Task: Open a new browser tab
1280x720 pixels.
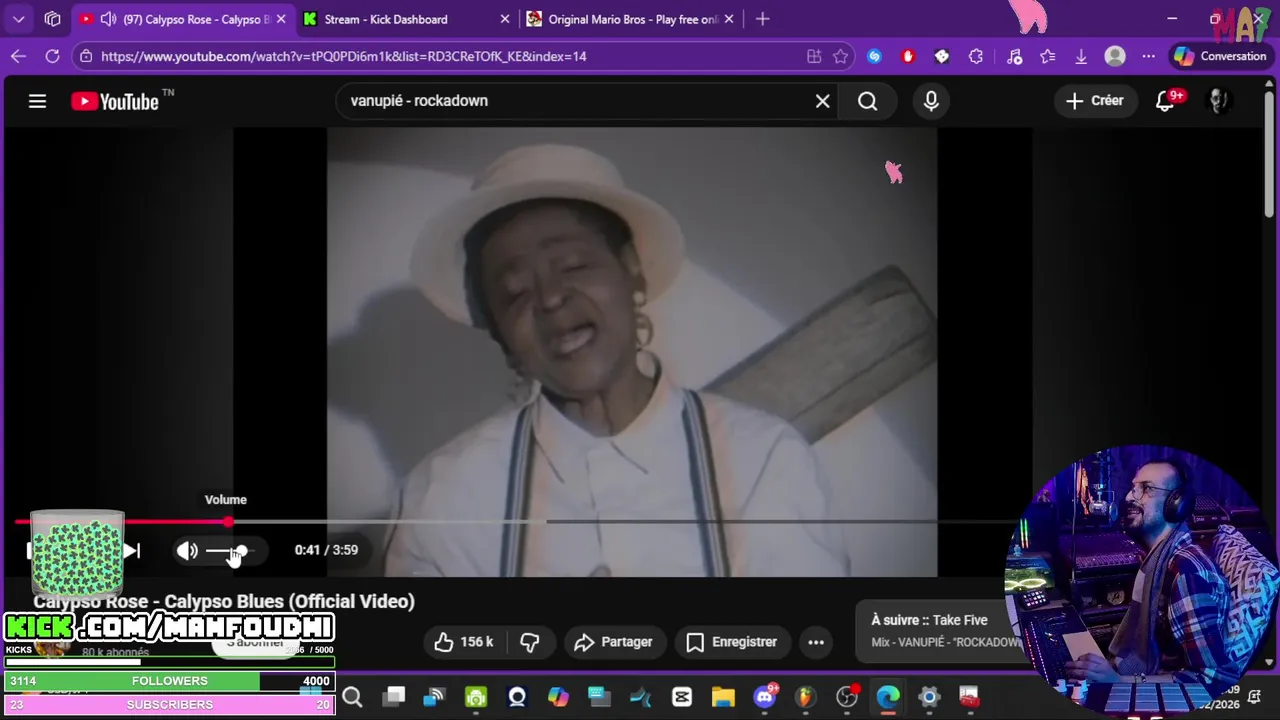Action: tap(763, 19)
